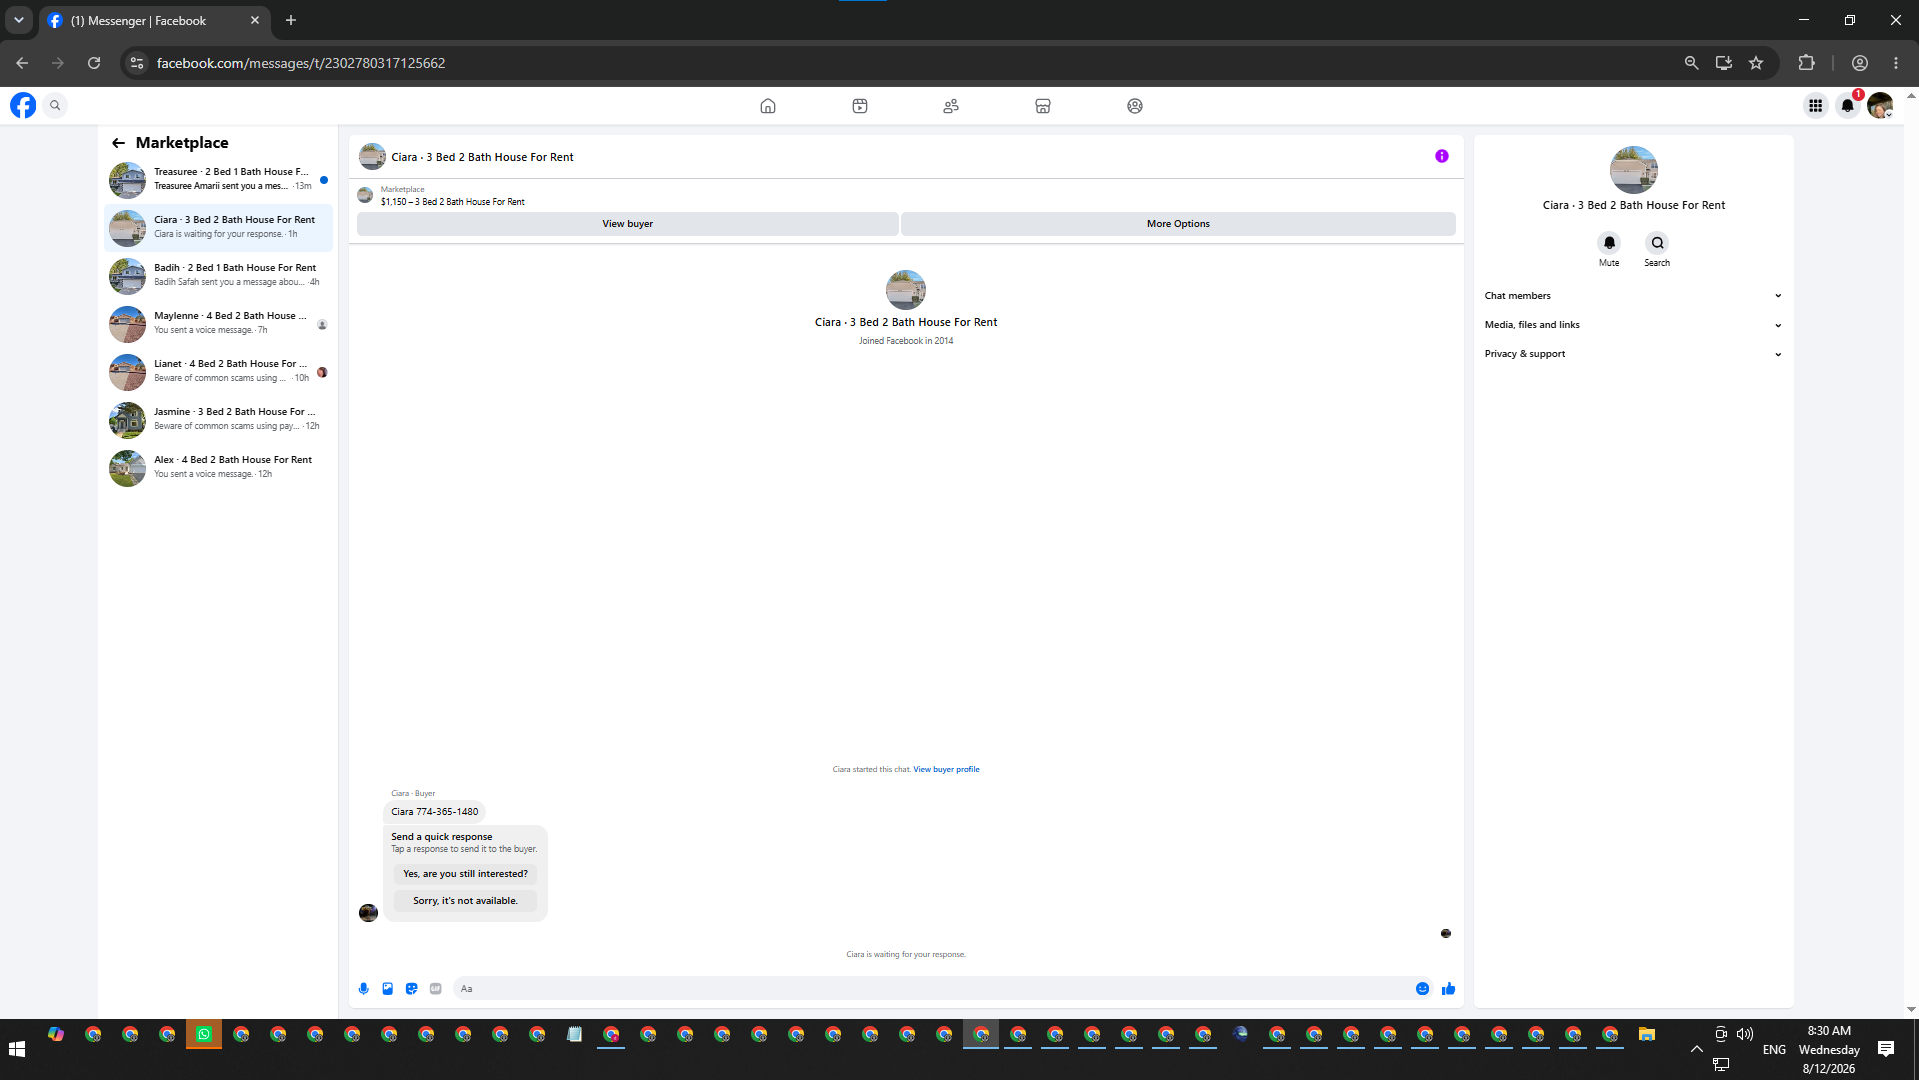Open Jasmine 3 Bed 2 Bath chat

(x=218, y=420)
